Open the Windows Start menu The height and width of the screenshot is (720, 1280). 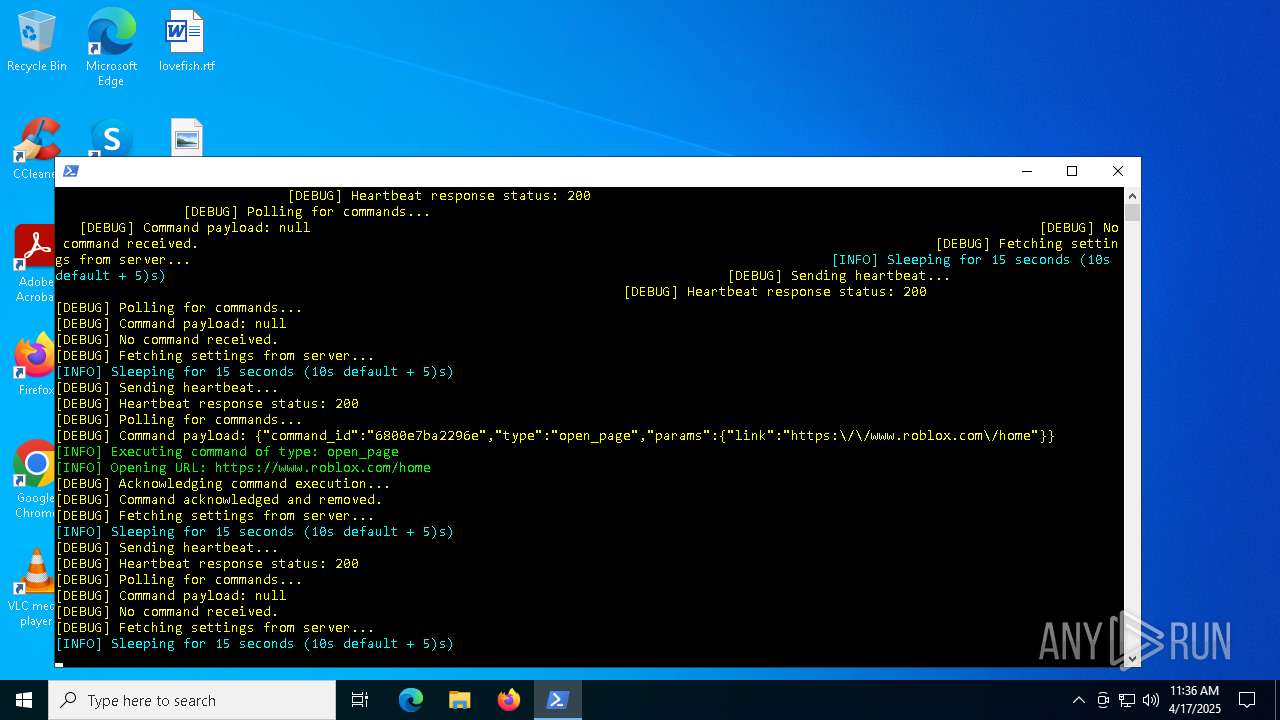(x=24, y=700)
